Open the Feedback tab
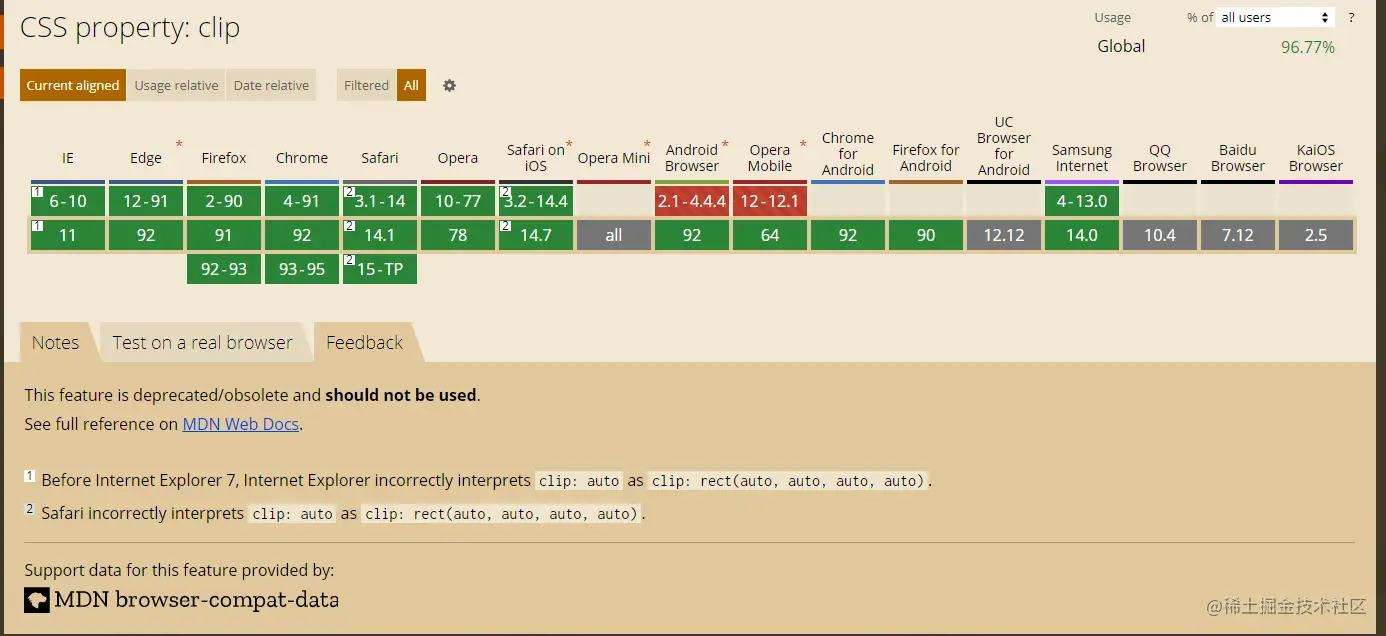 pyautogui.click(x=364, y=342)
